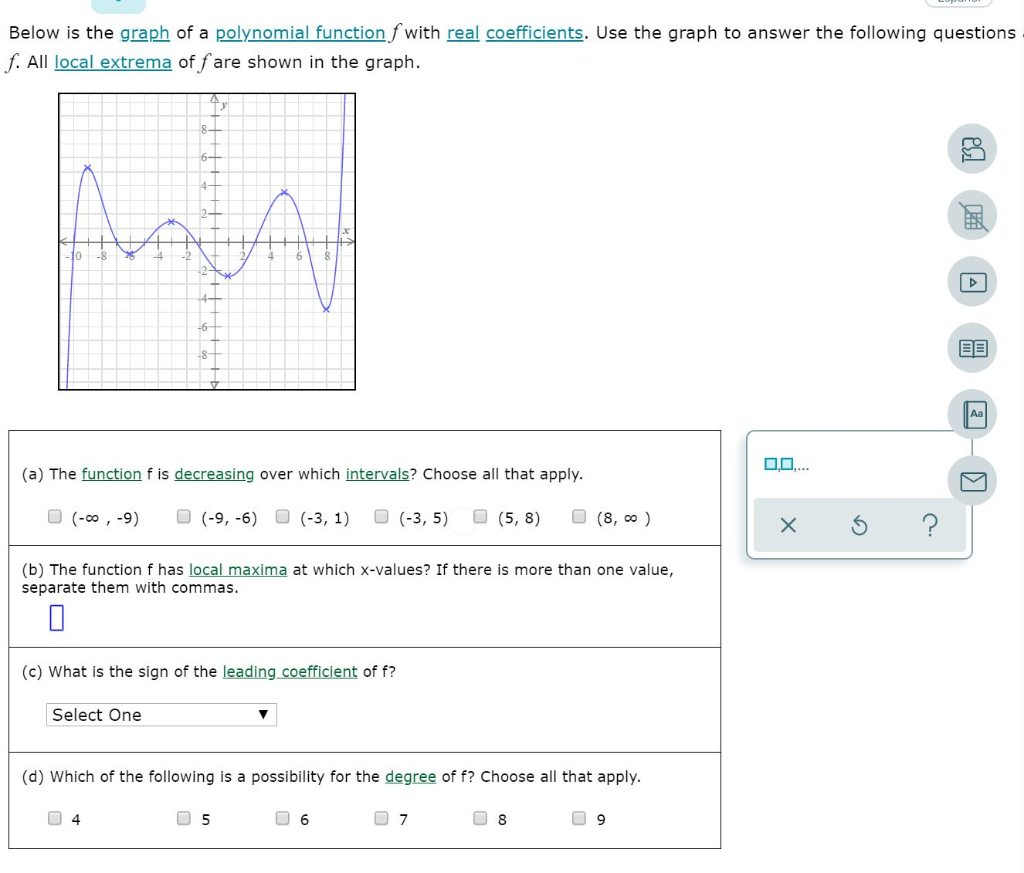Screen dimensions: 1024x873
Task: Check degree 9 in part (d)
Action: pos(578,818)
